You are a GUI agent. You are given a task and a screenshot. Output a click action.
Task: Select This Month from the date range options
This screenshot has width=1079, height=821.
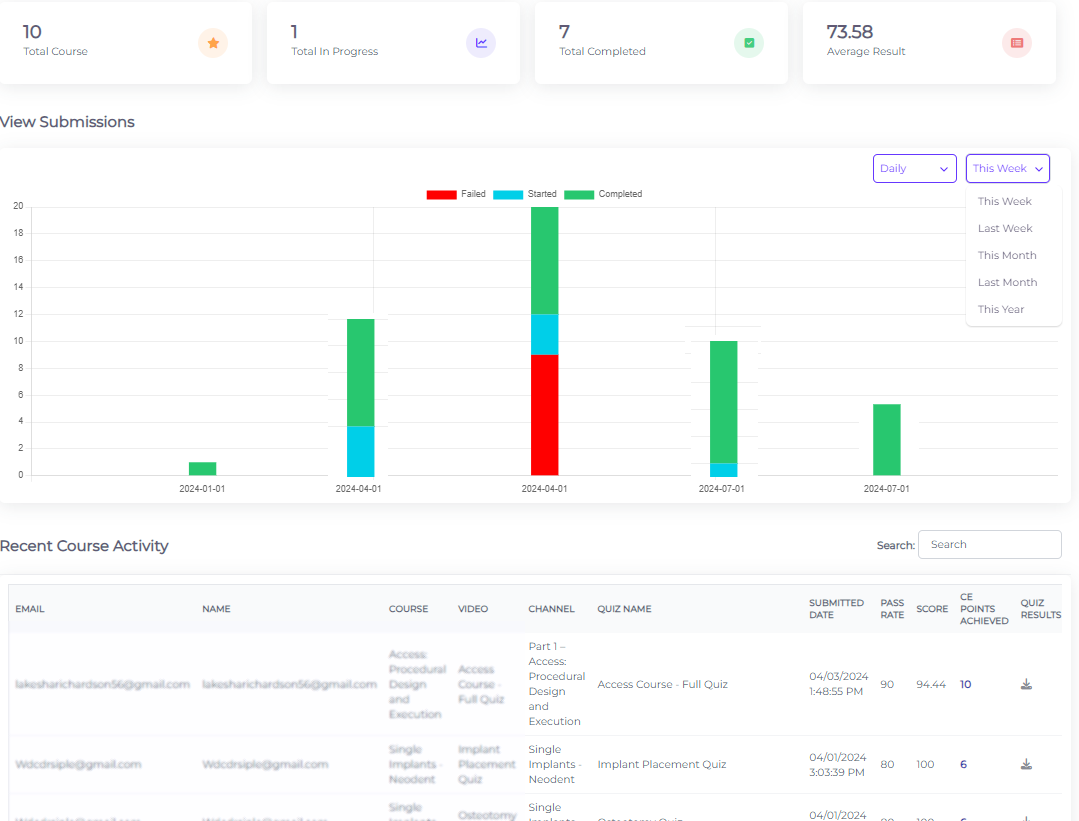[x=1006, y=255]
